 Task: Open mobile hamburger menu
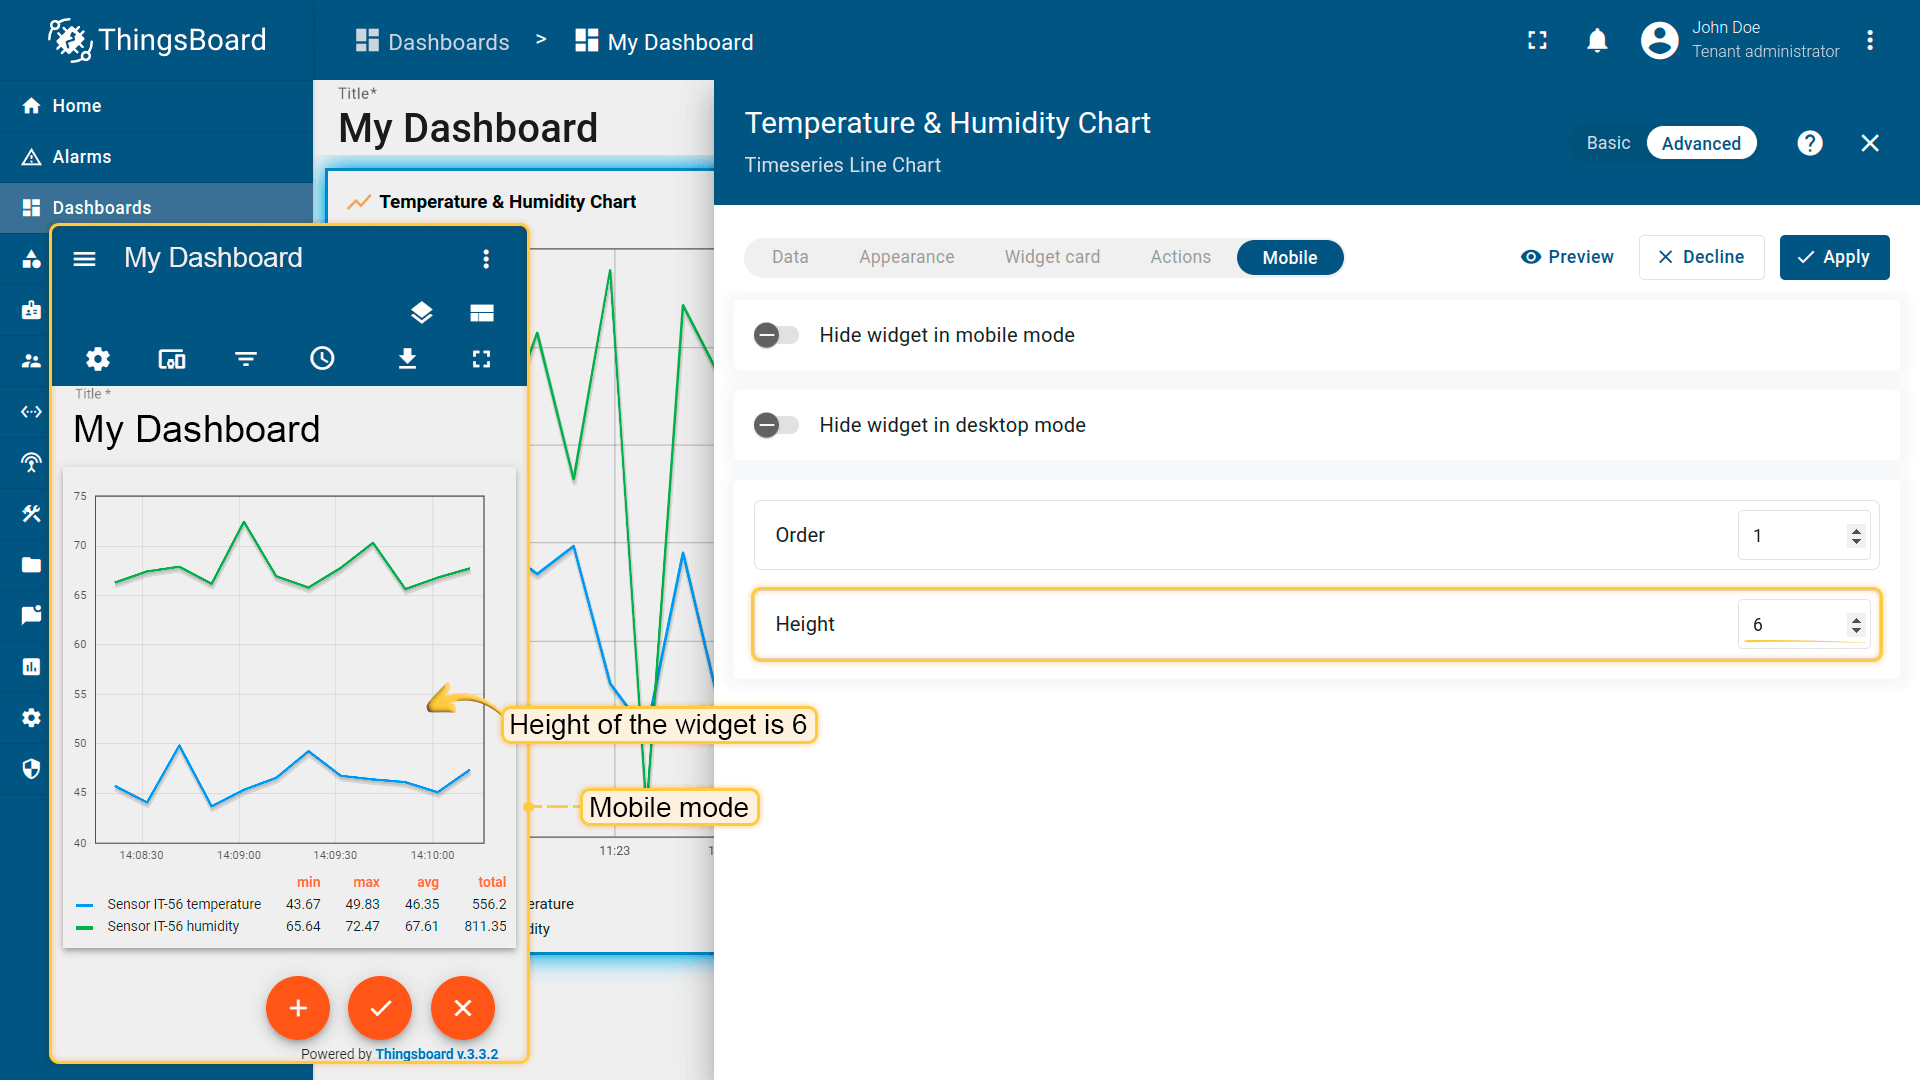click(85, 259)
